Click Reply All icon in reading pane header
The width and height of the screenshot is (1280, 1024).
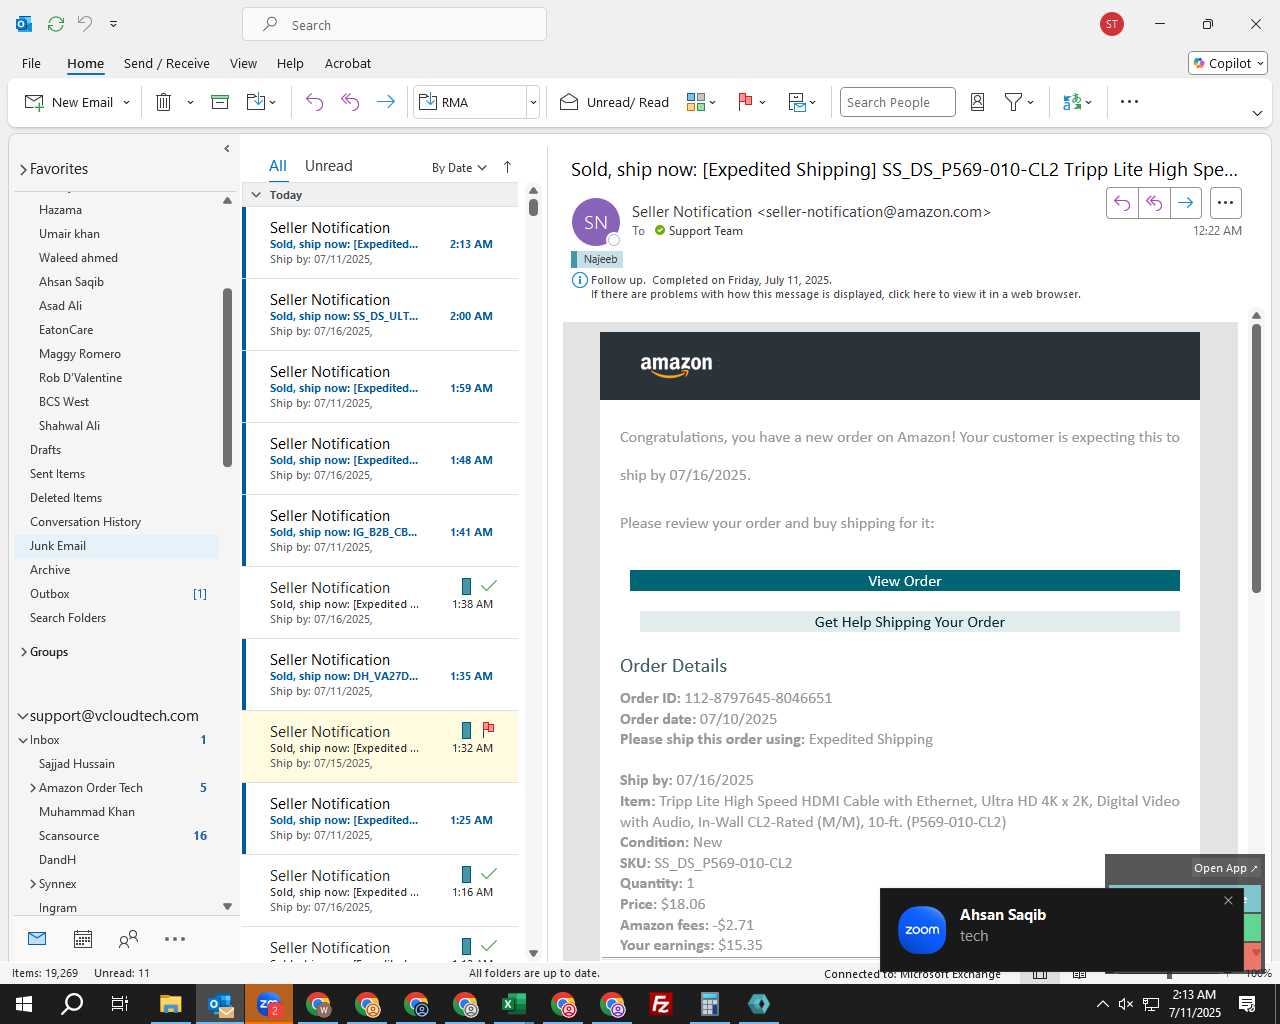pos(1154,203)
